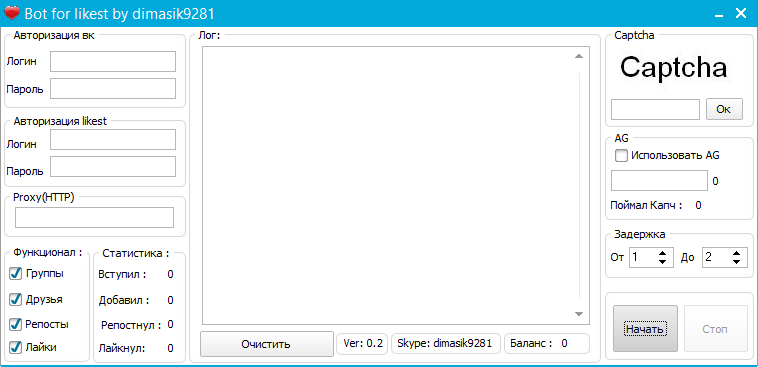Click the Skype: dimasik9281 label

coord(445,344)
